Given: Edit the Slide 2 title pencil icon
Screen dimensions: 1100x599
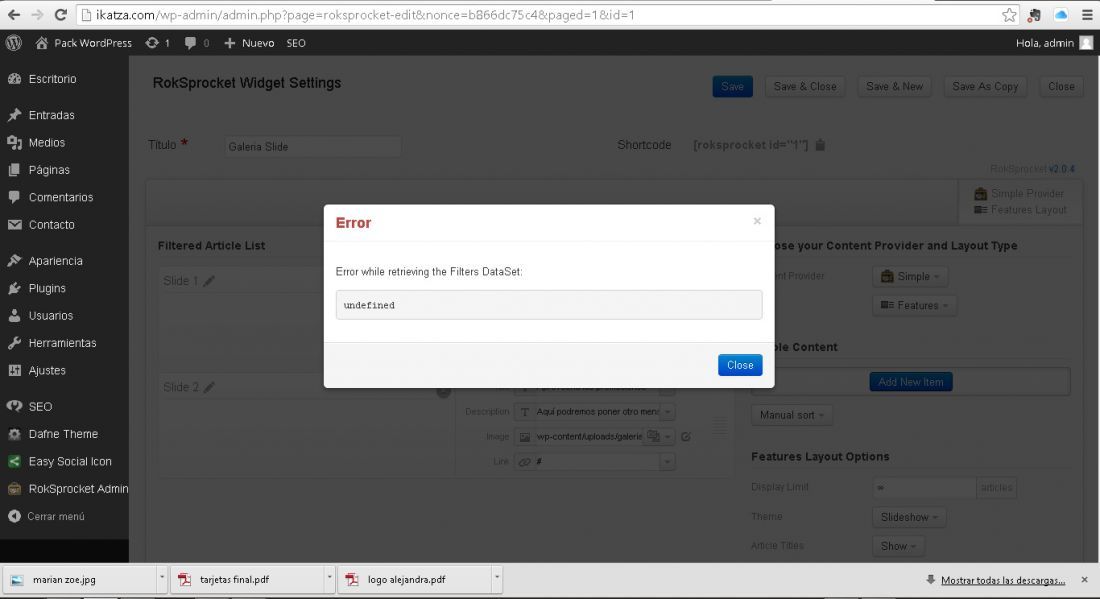Looking at the screenshot, I should (209, 387).
